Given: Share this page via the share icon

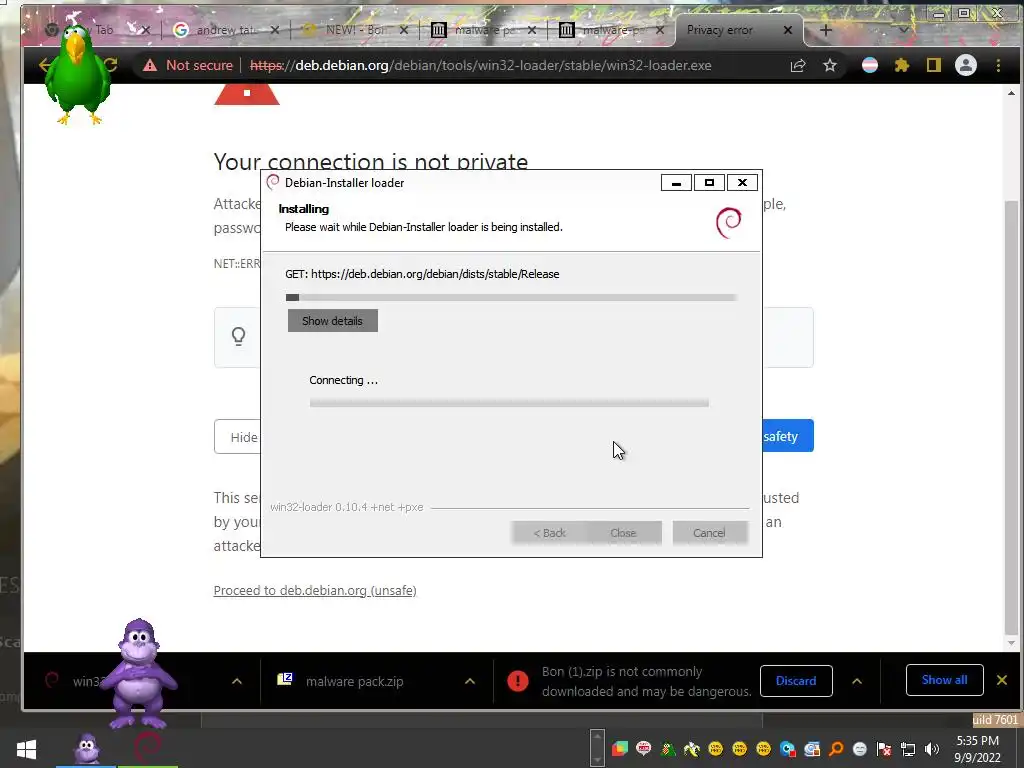Looking at the screenshot, I should [x=798, y=65].
